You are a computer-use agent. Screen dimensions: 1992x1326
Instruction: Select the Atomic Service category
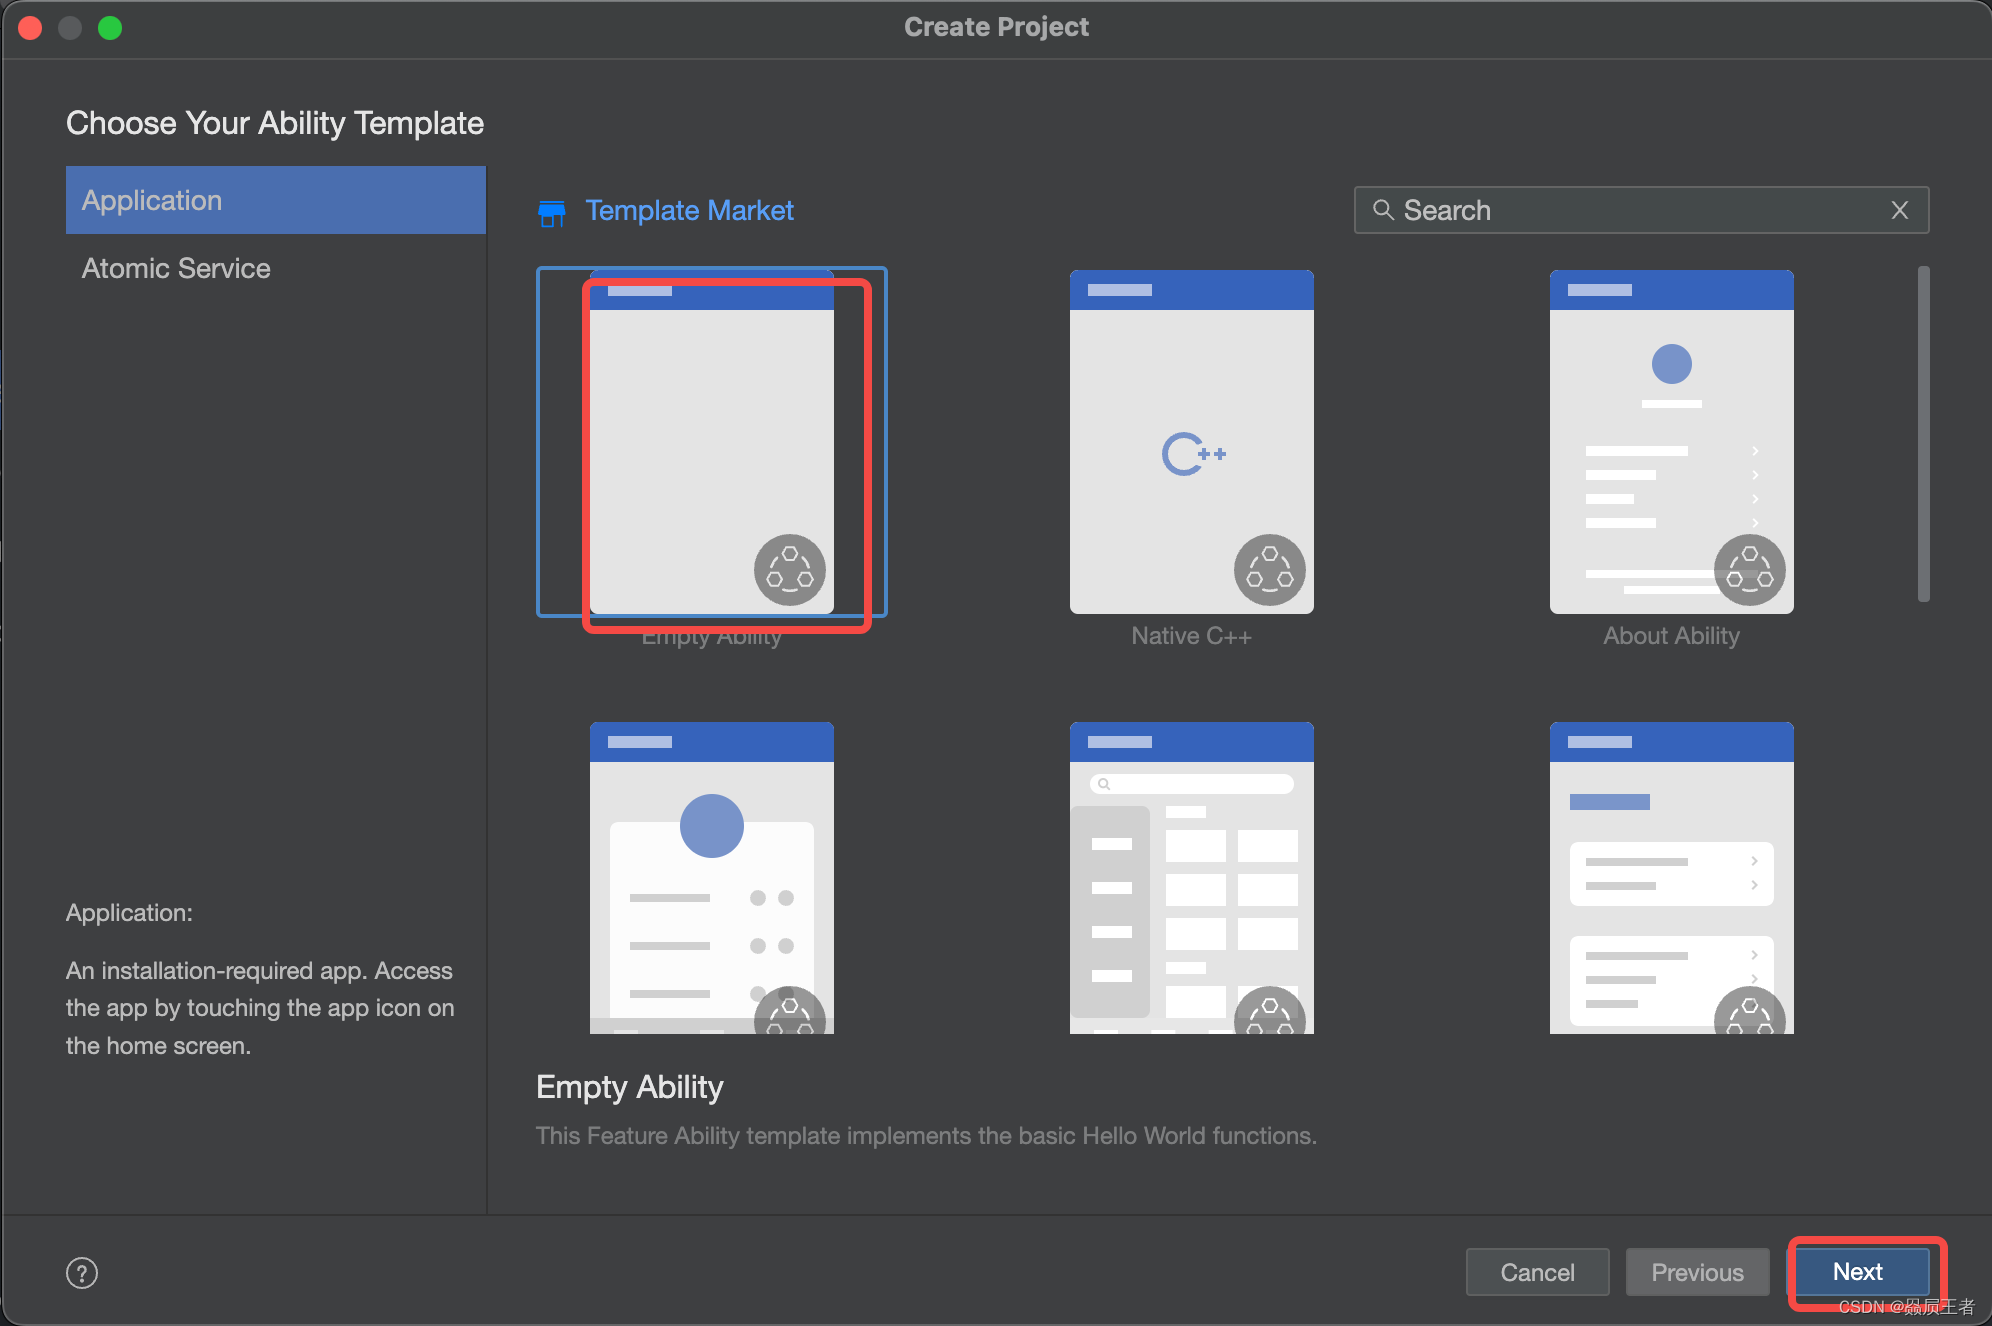pyautogui.click(x=176, y=268)
